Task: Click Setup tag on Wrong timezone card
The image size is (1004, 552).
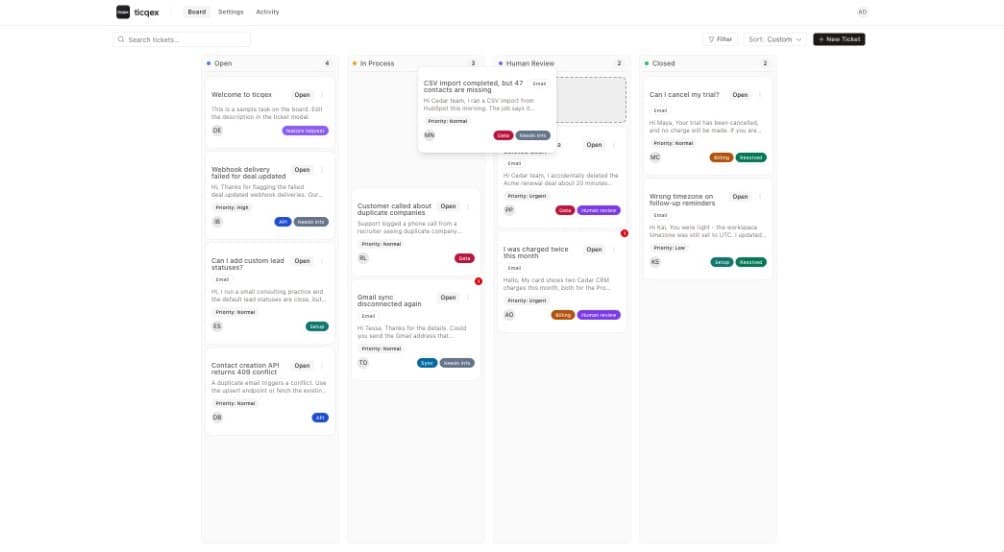Action: click(722, 263)
